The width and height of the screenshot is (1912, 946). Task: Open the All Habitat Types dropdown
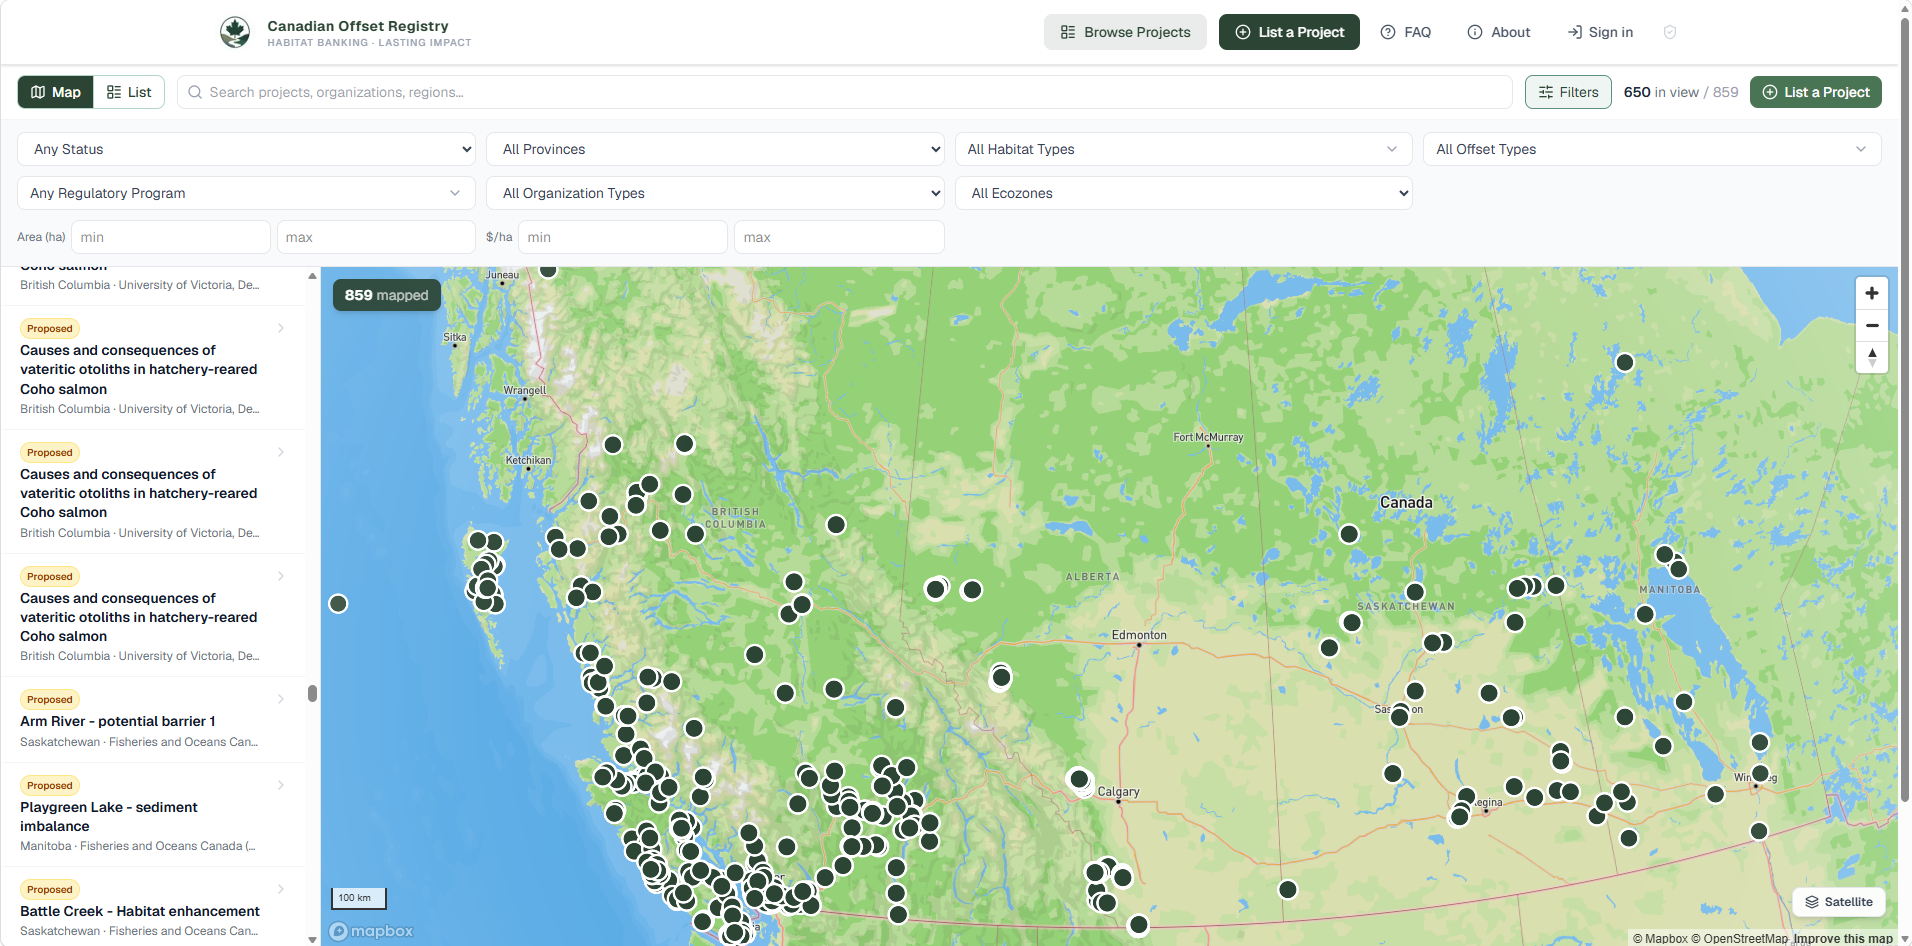[x=1183, y=149]
